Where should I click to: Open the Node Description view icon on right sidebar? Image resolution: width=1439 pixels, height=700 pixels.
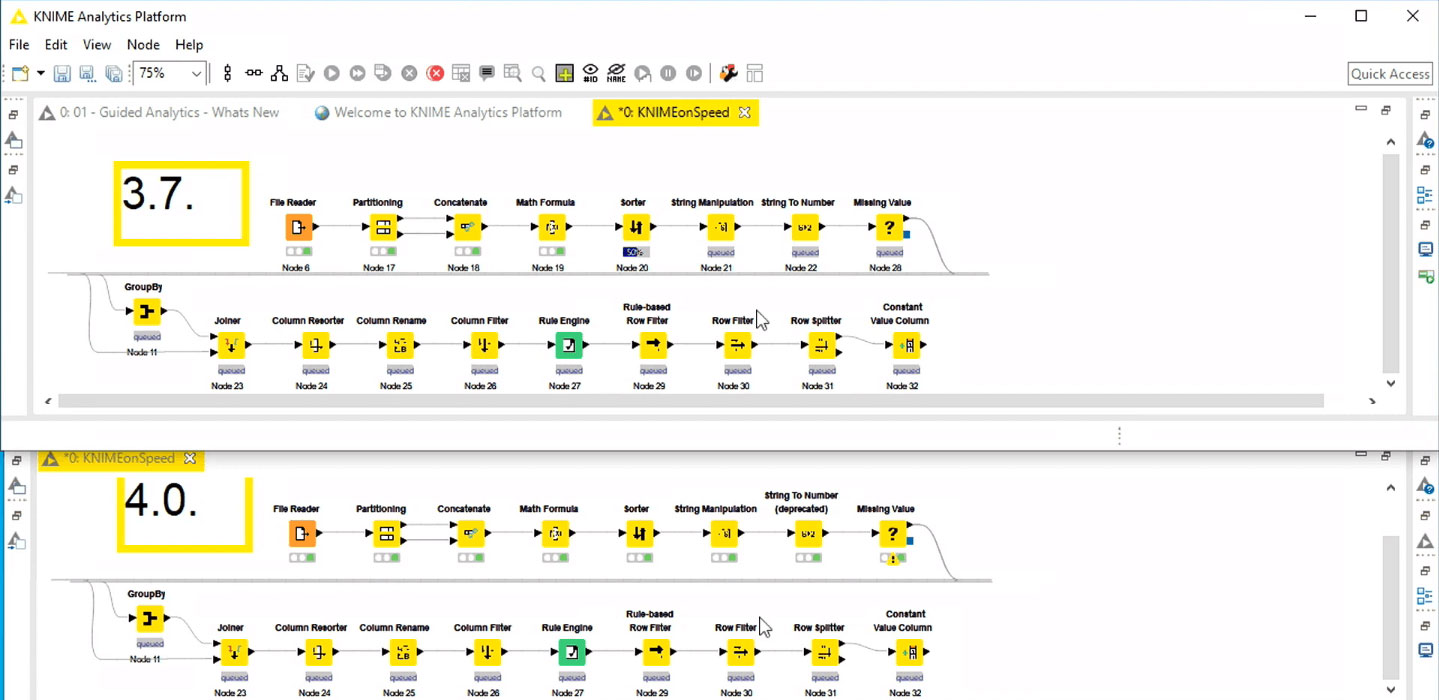(x=1426, y=141)
